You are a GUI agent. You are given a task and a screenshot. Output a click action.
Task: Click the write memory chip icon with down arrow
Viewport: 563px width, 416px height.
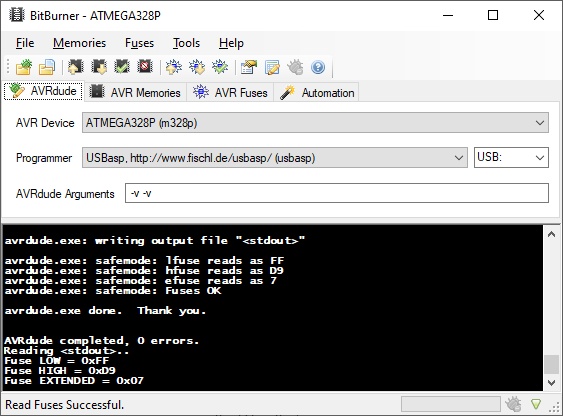(99, 67)
